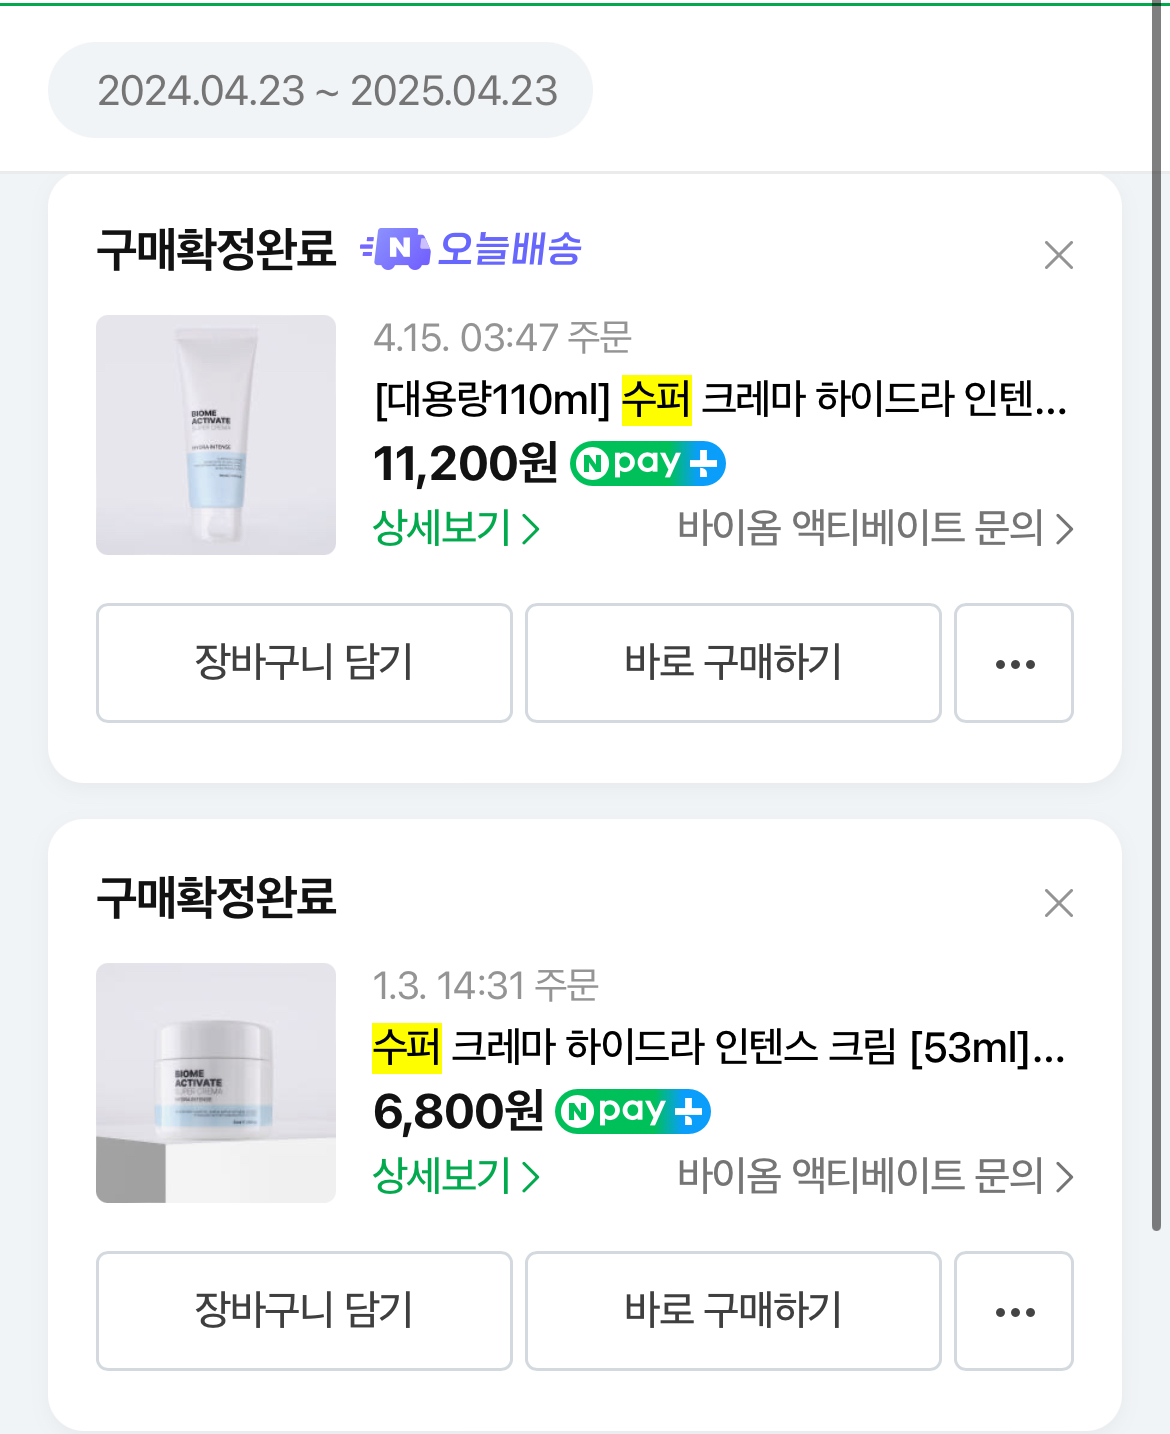Open more options for the 110ml order

point(1014,663)
